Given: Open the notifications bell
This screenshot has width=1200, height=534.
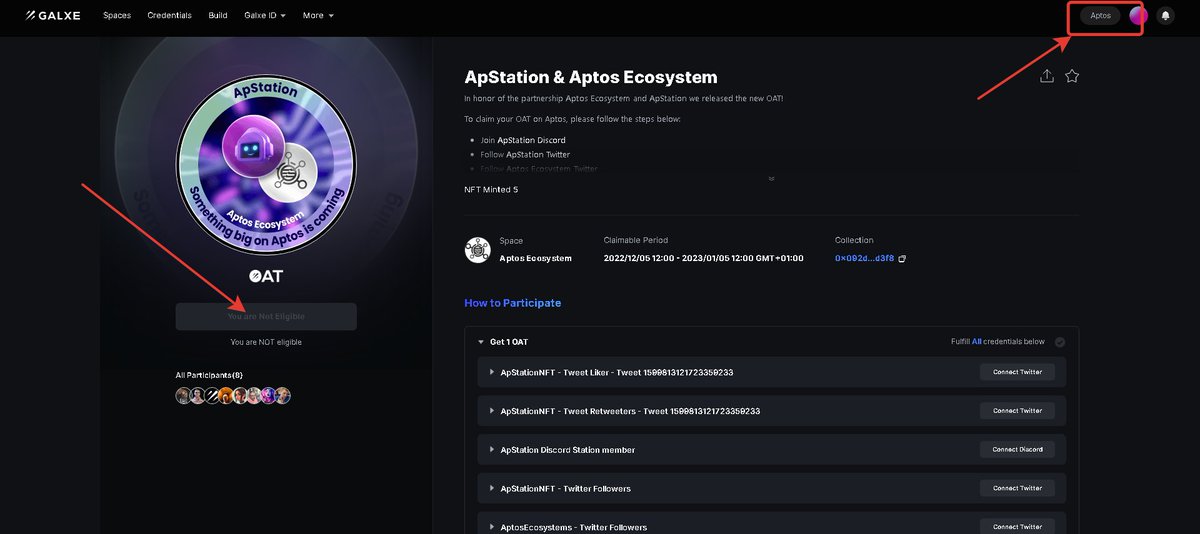Looking at the screenshot, I should pos(1165,16).
